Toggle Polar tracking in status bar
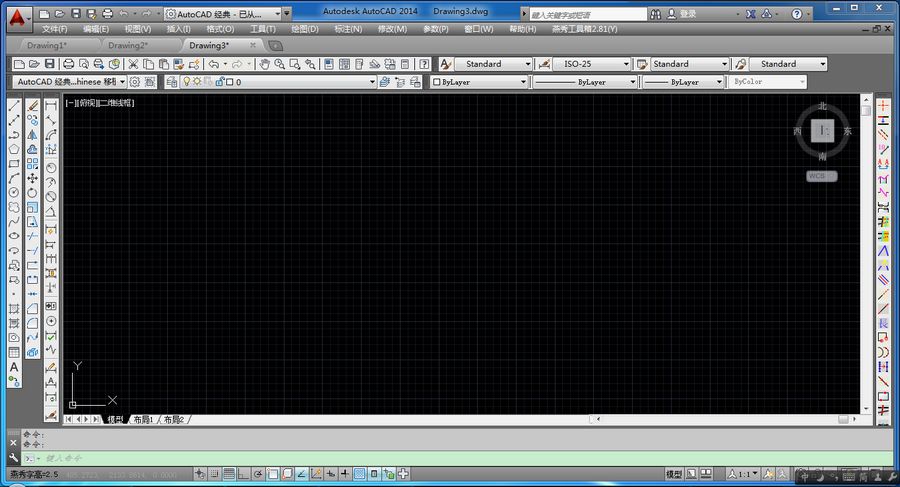This screenshot has width=900, height=487. pos(258,474)
